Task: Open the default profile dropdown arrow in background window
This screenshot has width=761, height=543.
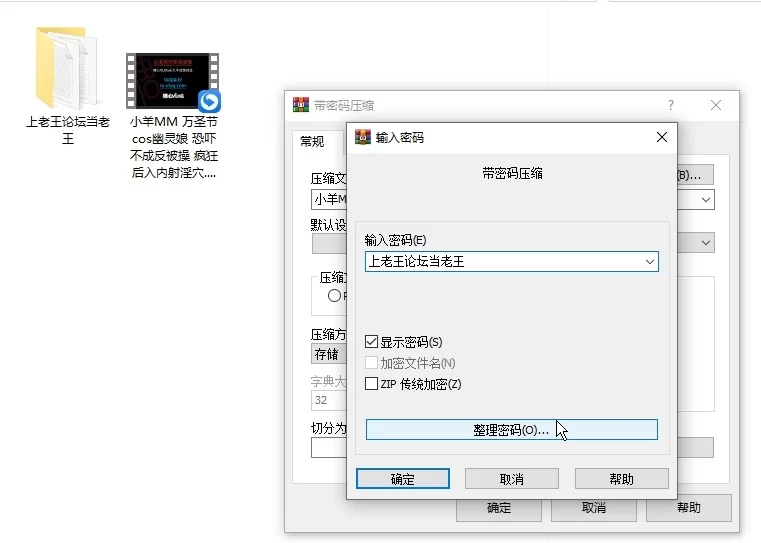Action: point(706,242)
